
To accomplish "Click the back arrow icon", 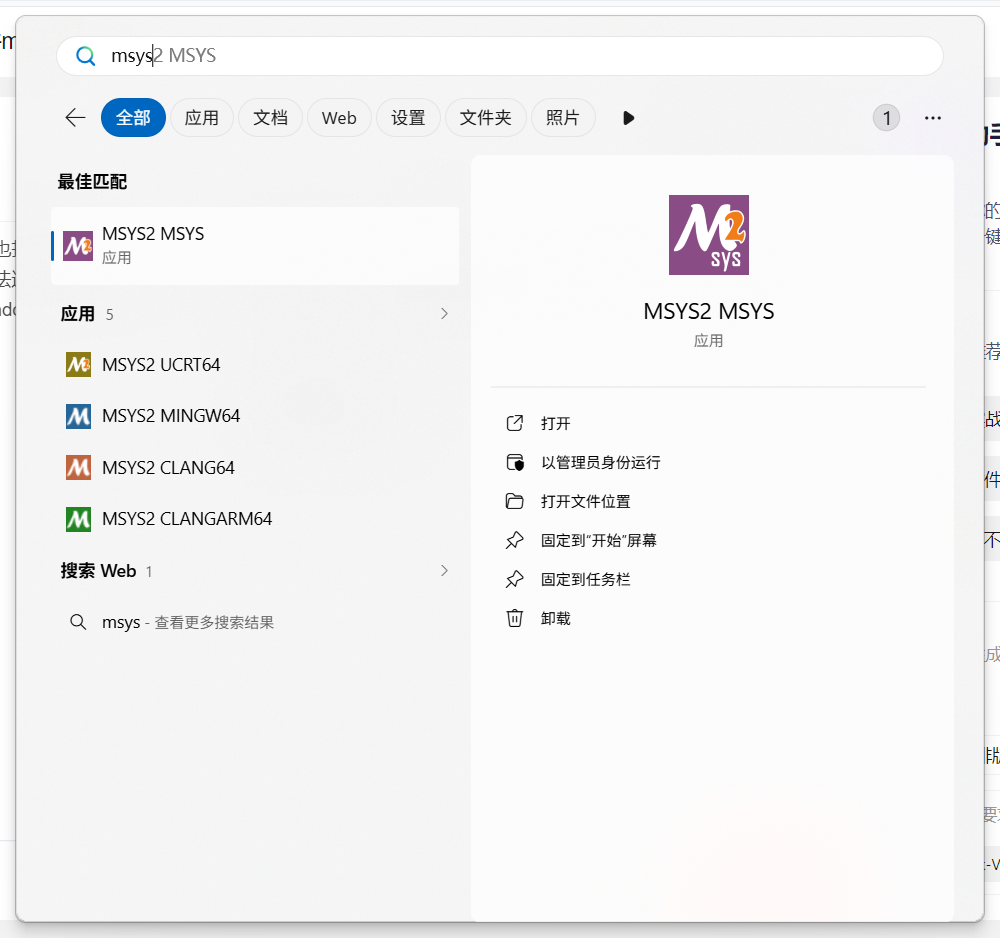I will pos(75,118).
